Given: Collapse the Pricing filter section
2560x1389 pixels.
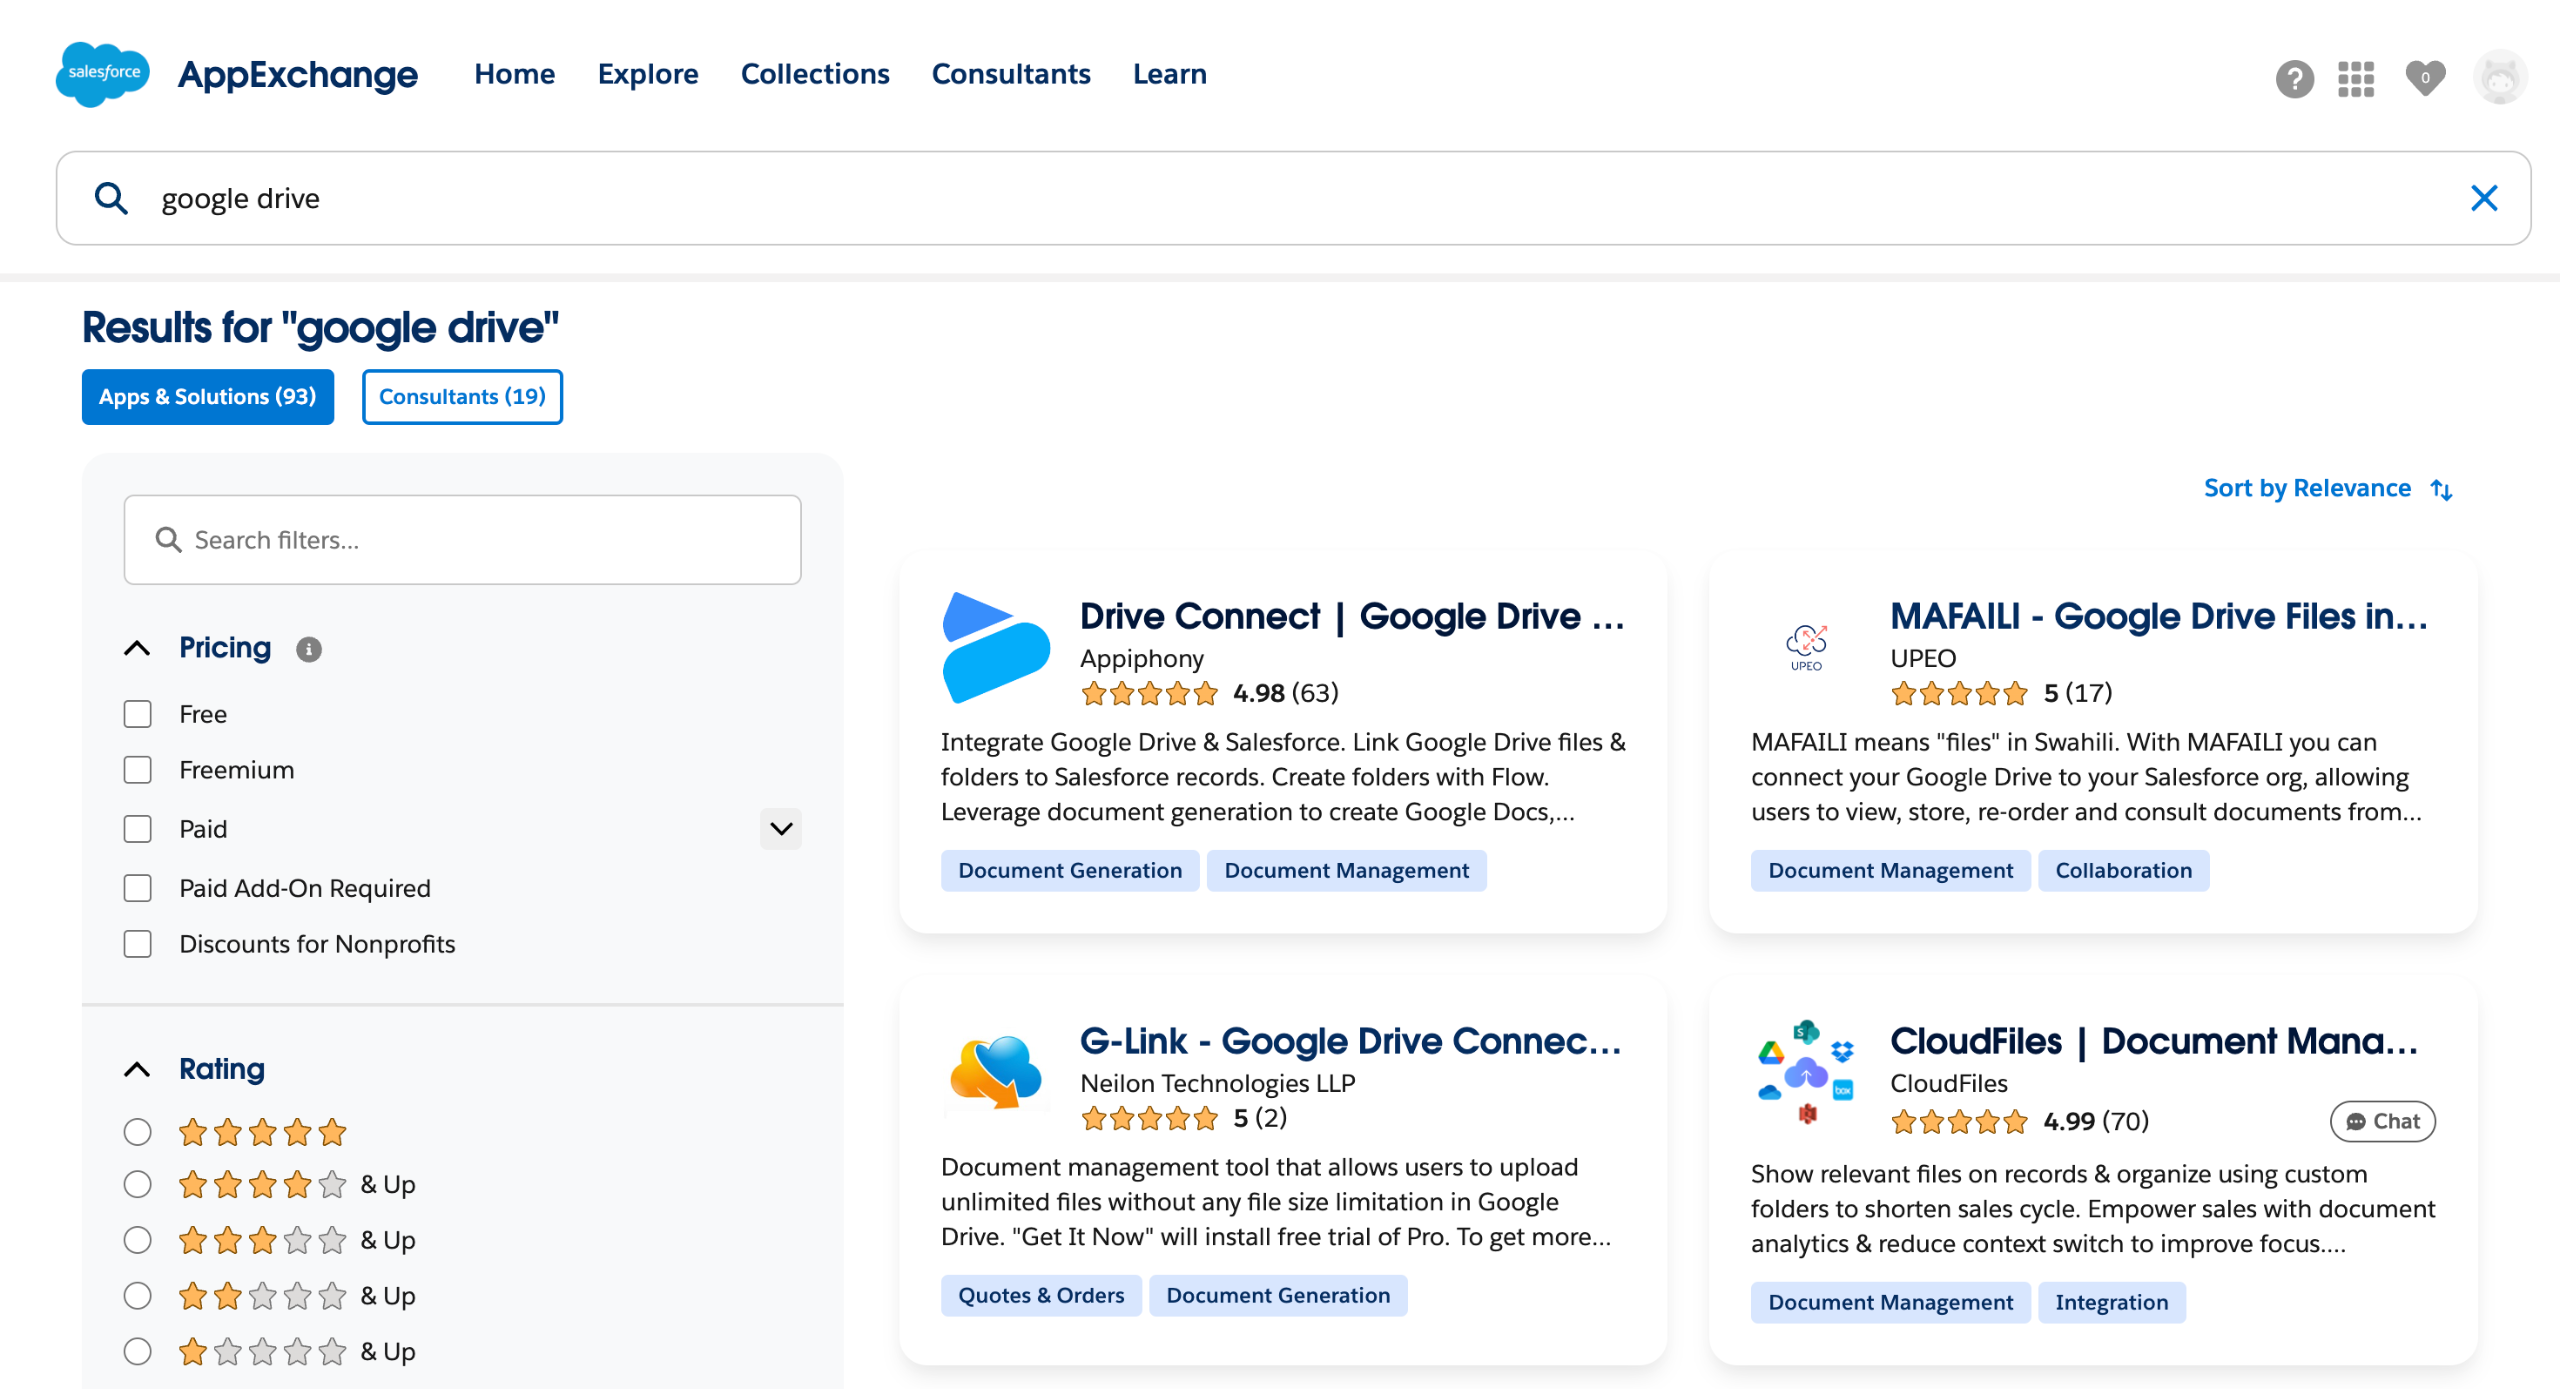Looking at the screenshot, I should point(138,648).
